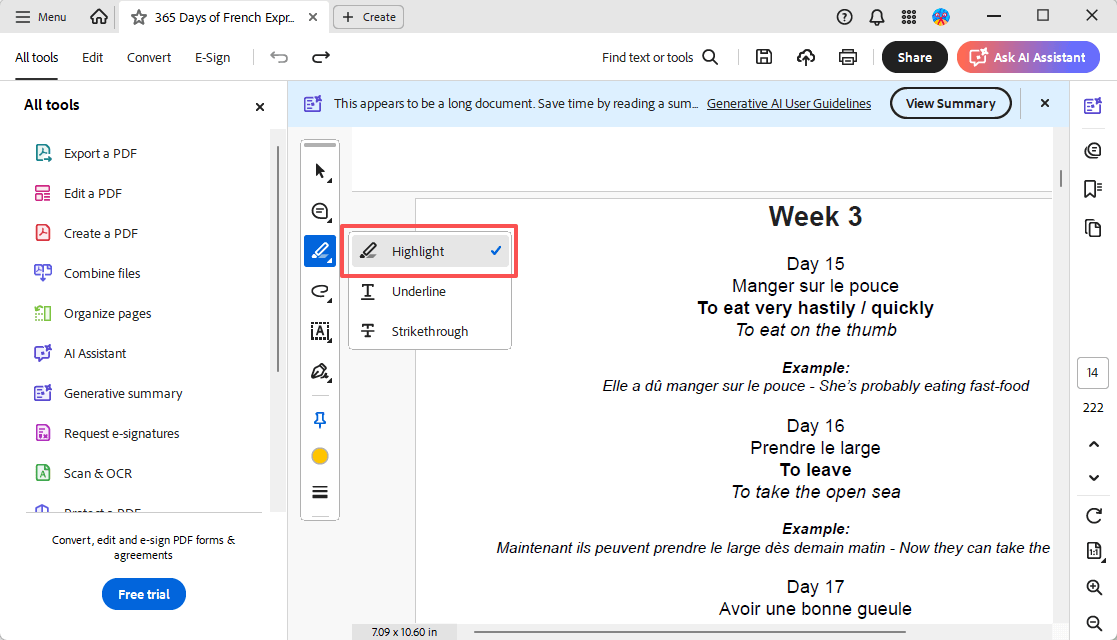Switch to the All tools tab
This screenshot has height=640, width=1117.
(36, 58)
